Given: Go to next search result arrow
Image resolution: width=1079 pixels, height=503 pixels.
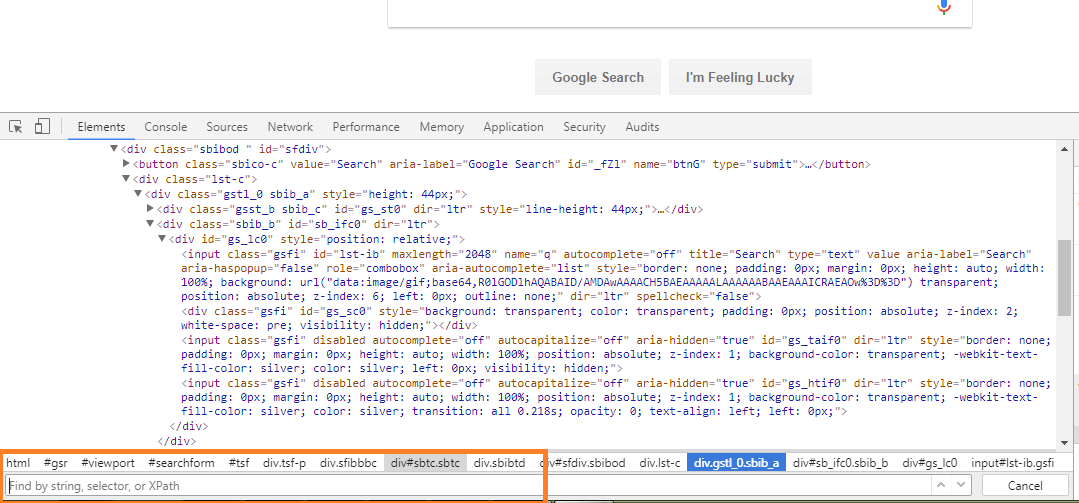Looking at the screenshot, I should pyautogui.click(x=961, y=485).
